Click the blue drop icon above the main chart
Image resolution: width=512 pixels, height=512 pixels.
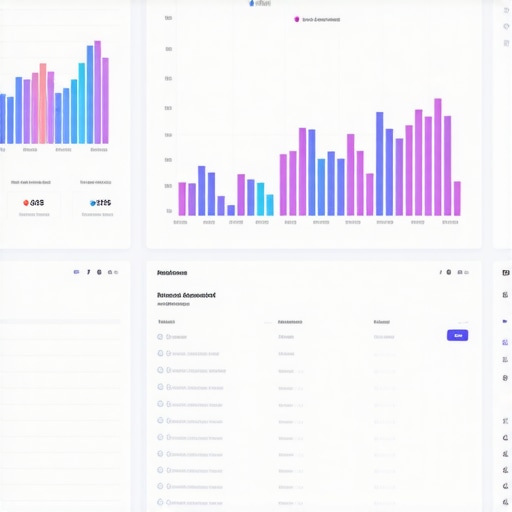pos(252,3)
